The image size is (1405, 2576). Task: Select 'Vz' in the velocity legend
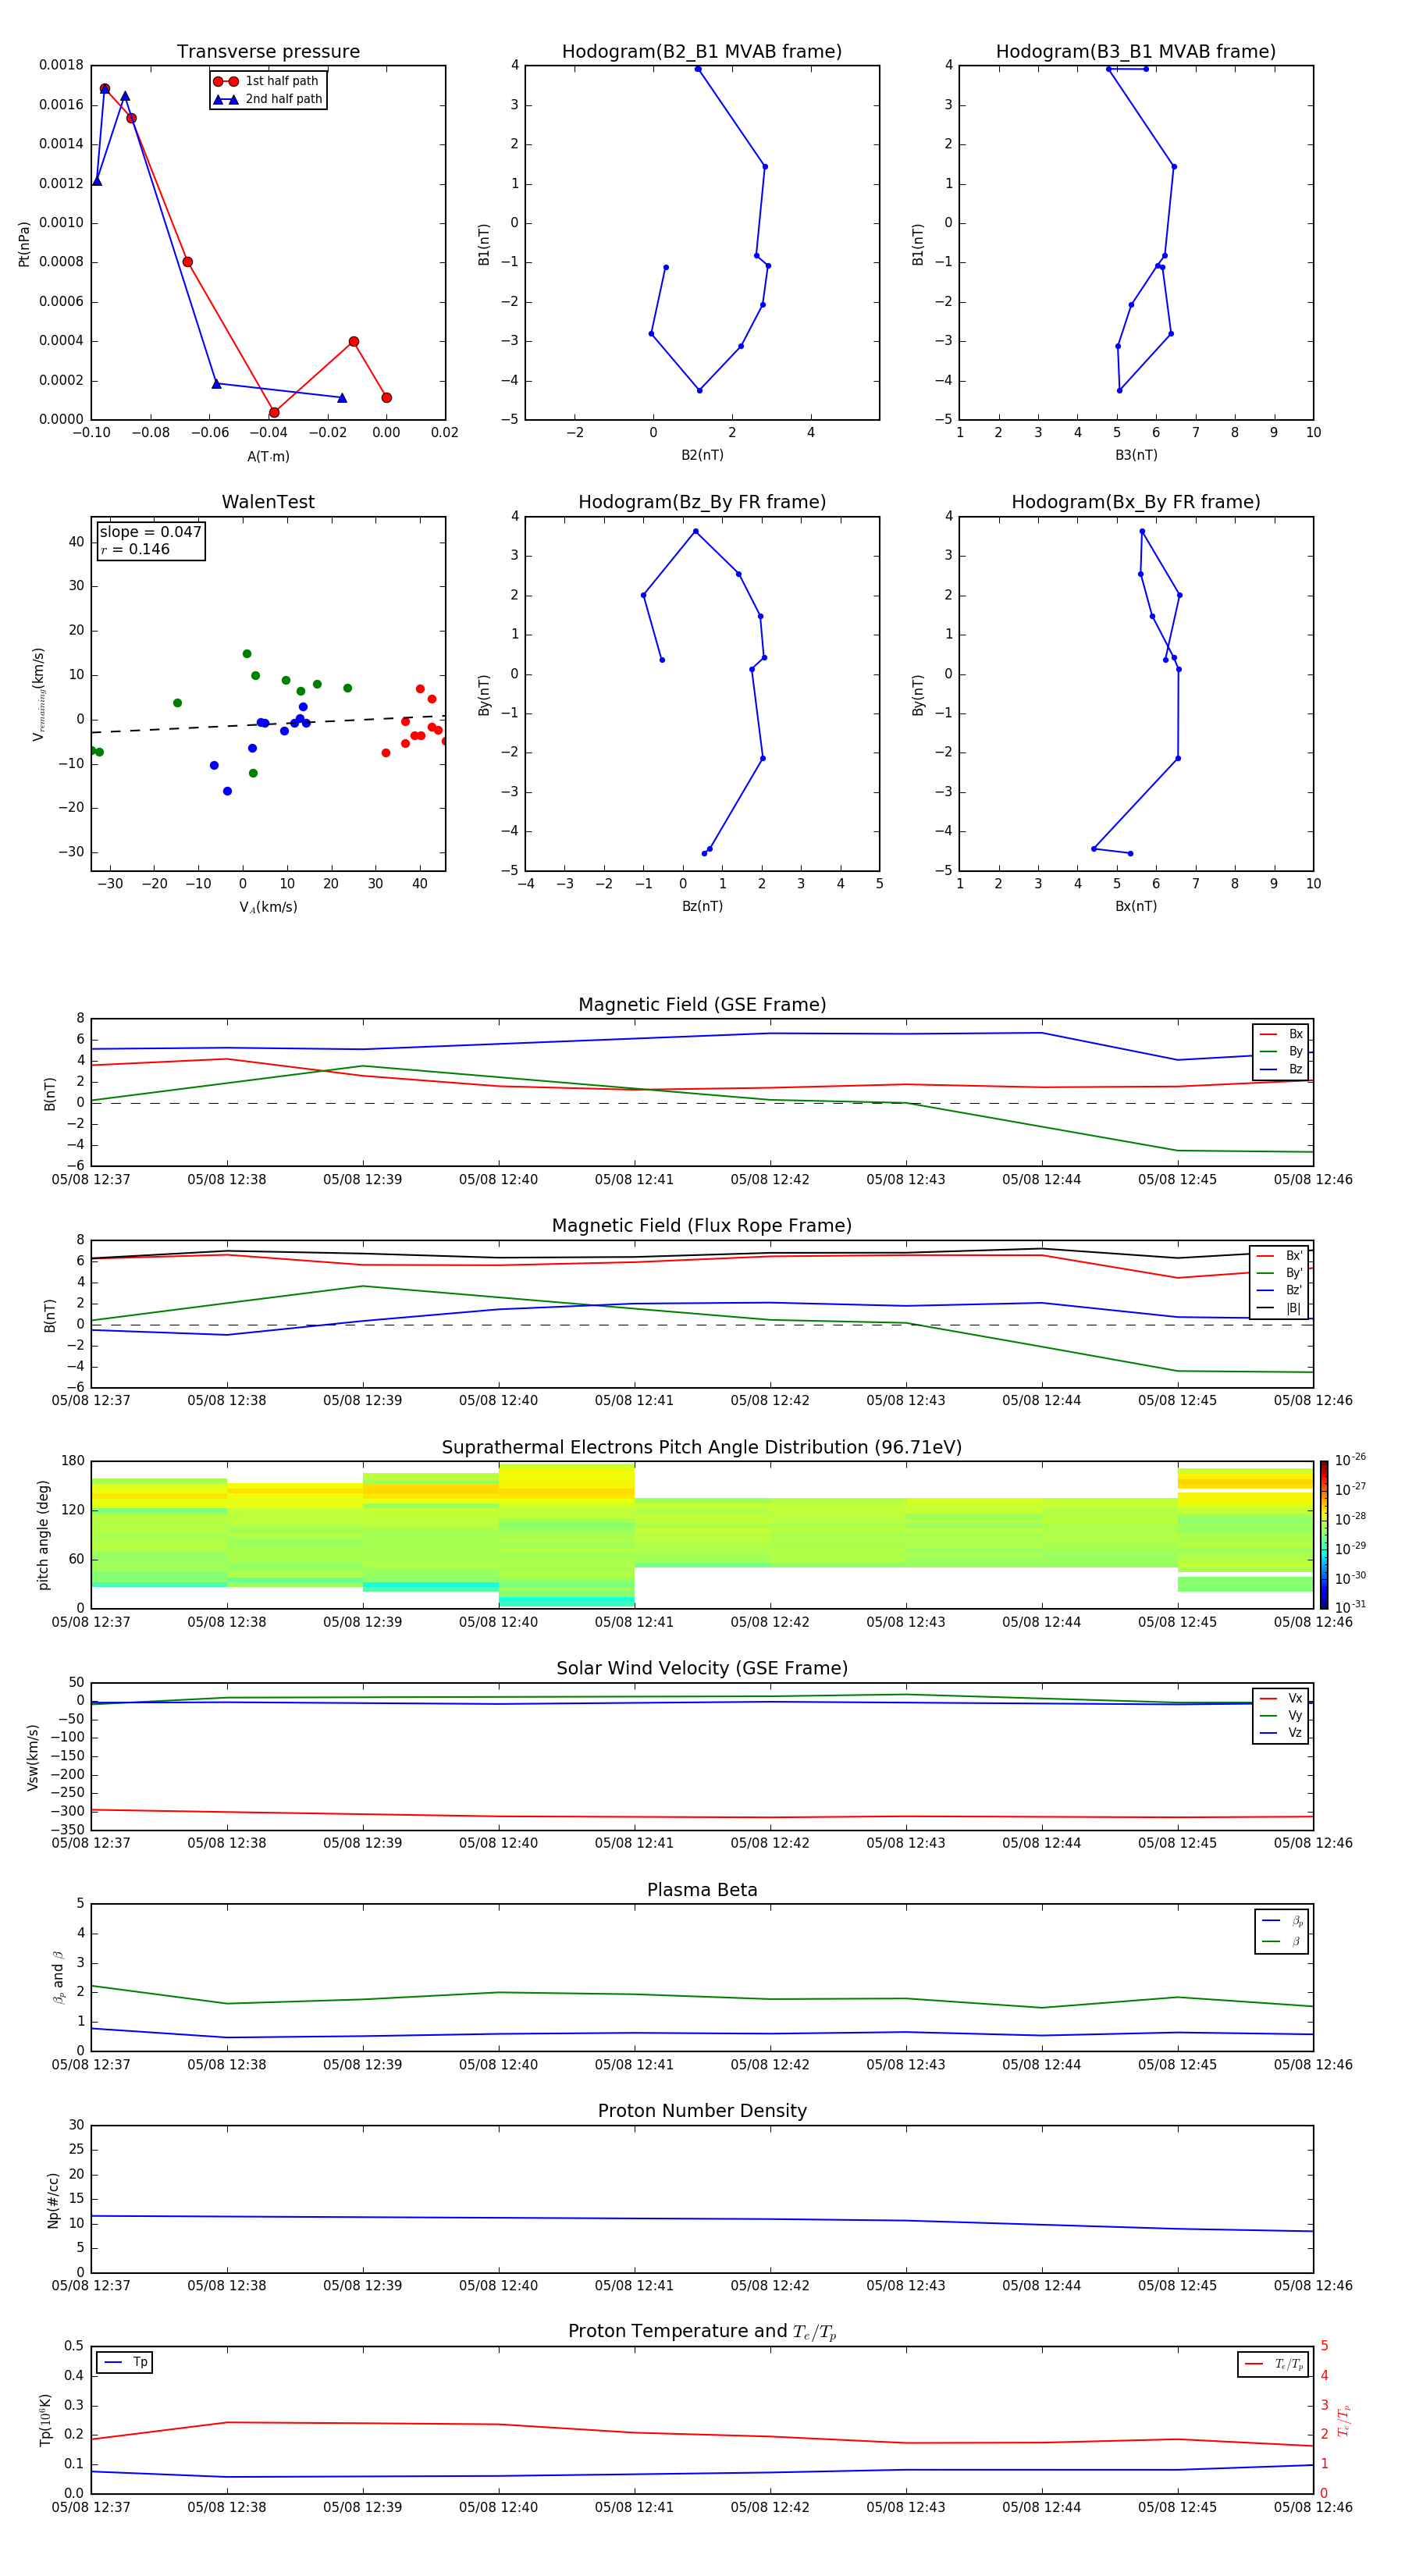pos(1281,1733)
